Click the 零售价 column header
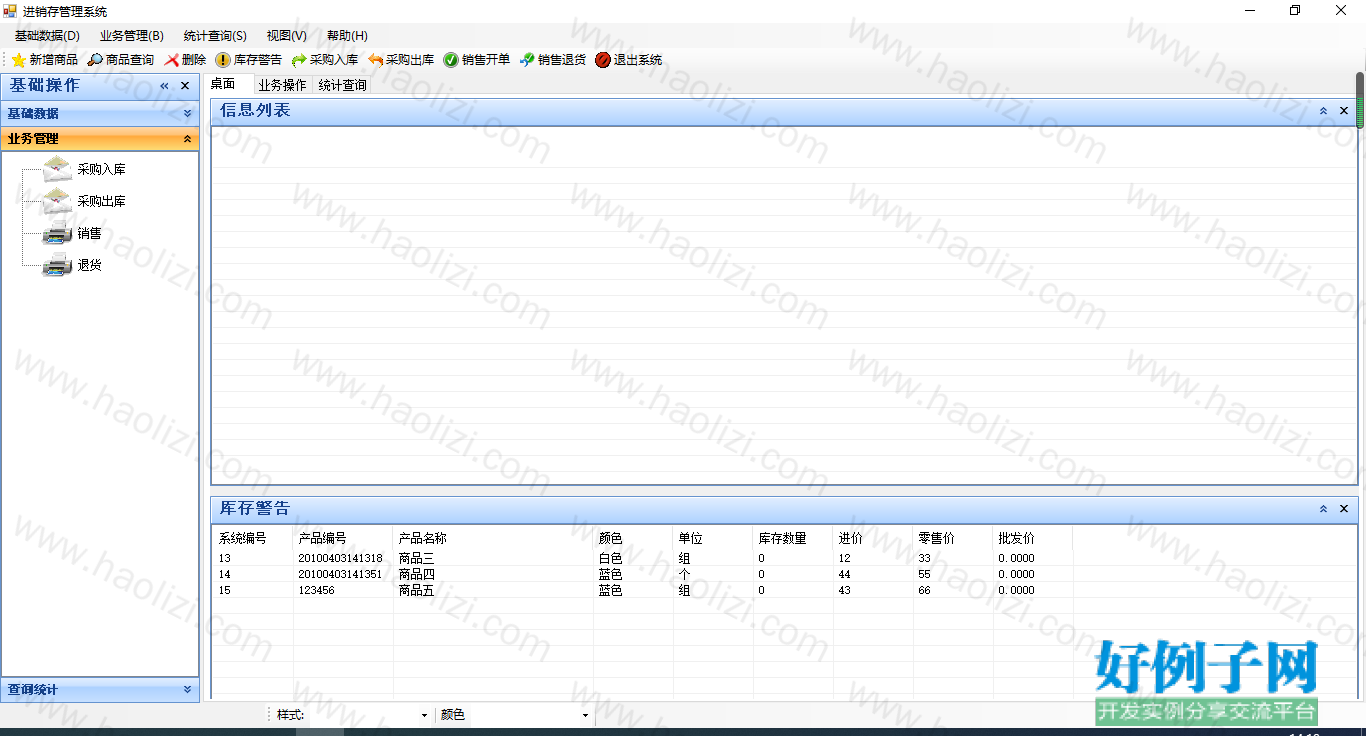Viewport: 1366px width, 736px height. click(x=953, y=538)
